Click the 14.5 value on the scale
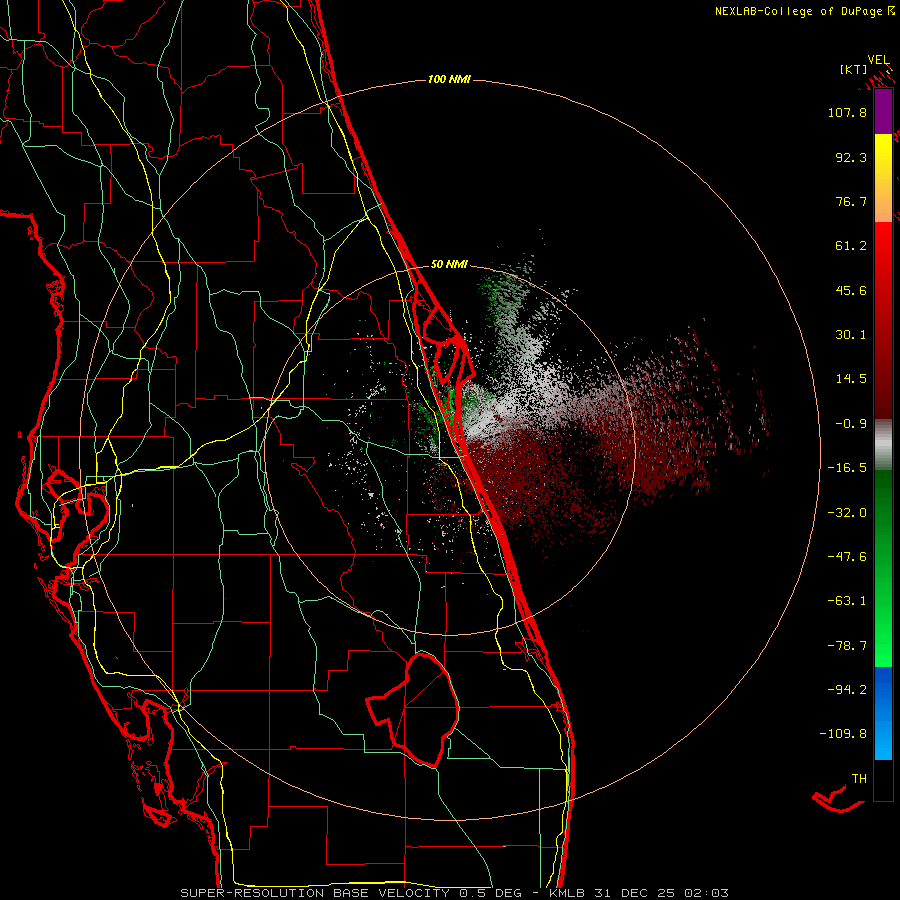This screenshot has height=900, width=900. point(851,379)
